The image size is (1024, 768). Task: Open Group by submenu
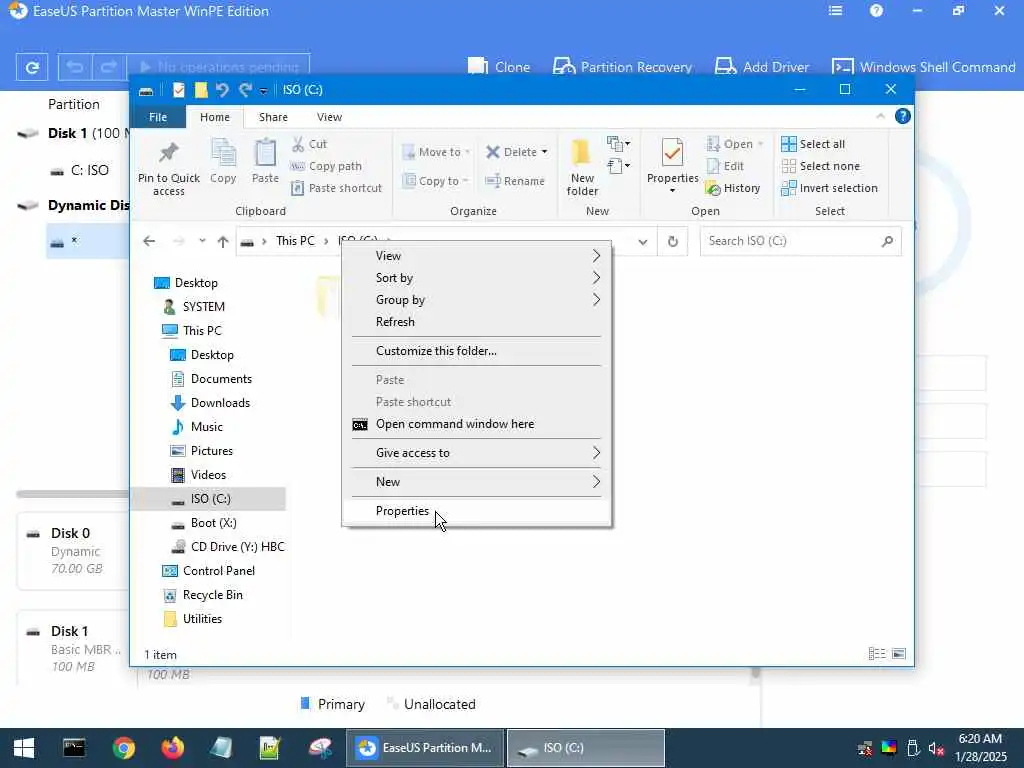coord(477,300)
